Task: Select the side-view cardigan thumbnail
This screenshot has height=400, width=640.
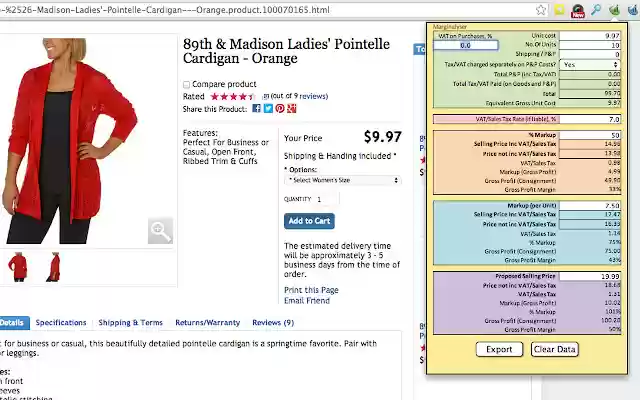Action: 52,266
